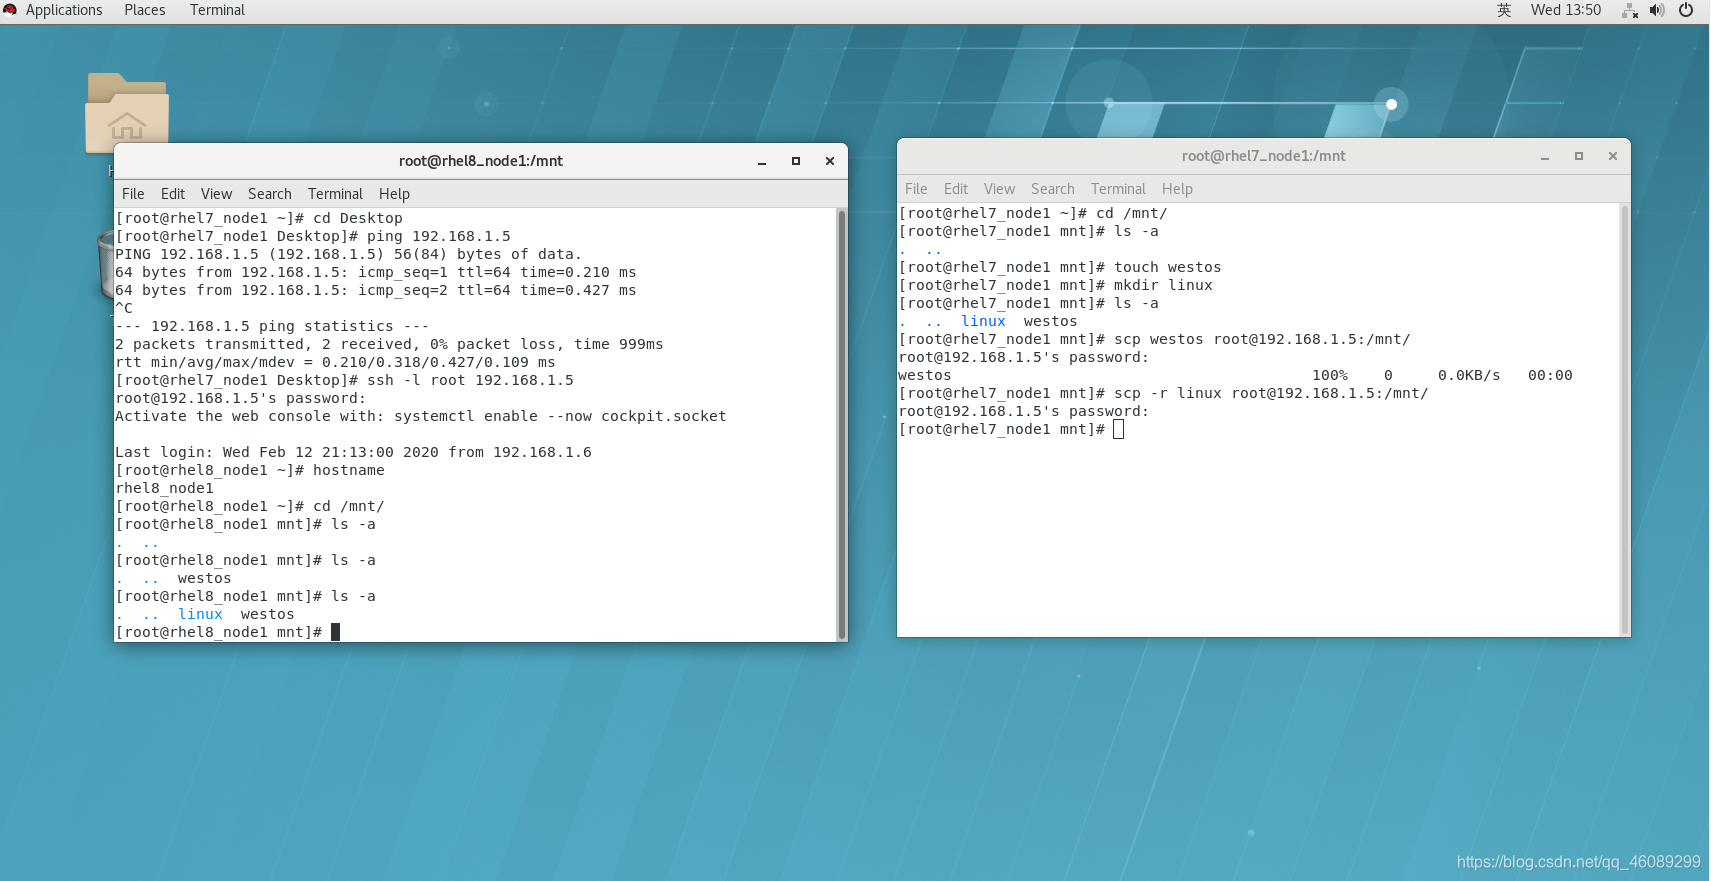Open Terminal menu in rhel7_node1 window

pos(1118,189)
